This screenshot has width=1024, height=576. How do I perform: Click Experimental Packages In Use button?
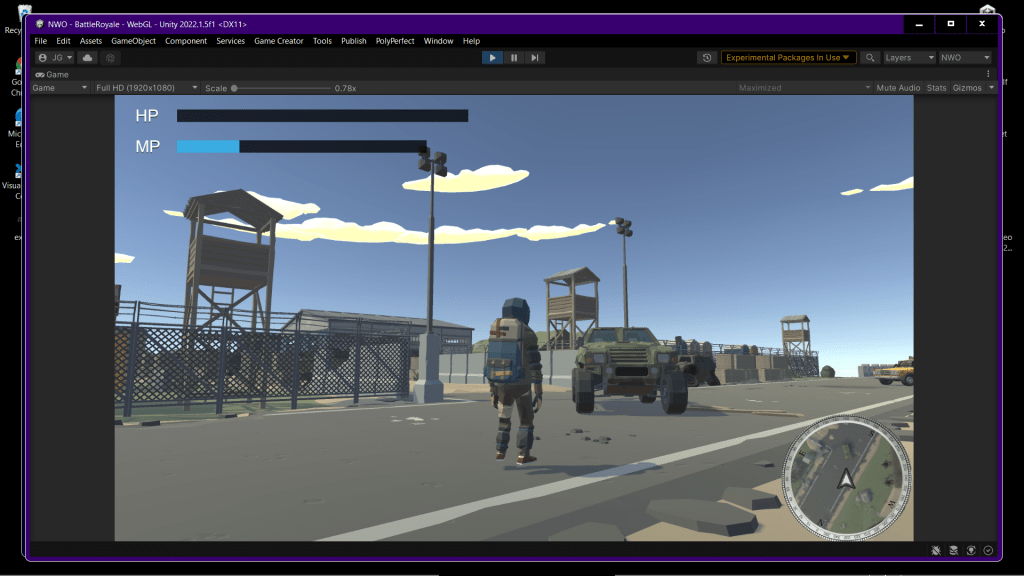click(x=788, y=58)
